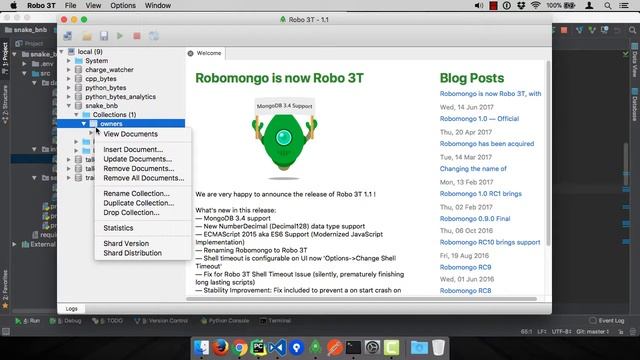The width and height of the screenshot is (640, 360).
Task: Close the Welcome tab
Action: coord(191,53)
